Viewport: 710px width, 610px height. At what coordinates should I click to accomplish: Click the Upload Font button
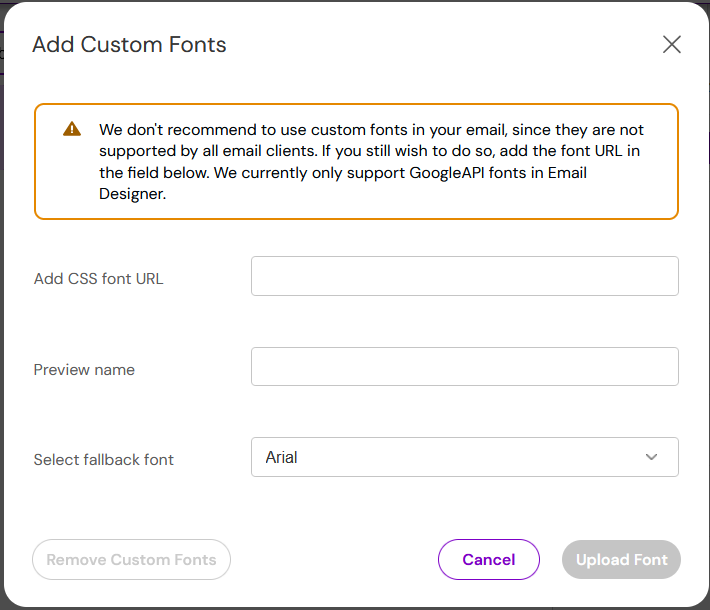click(621, 560)
